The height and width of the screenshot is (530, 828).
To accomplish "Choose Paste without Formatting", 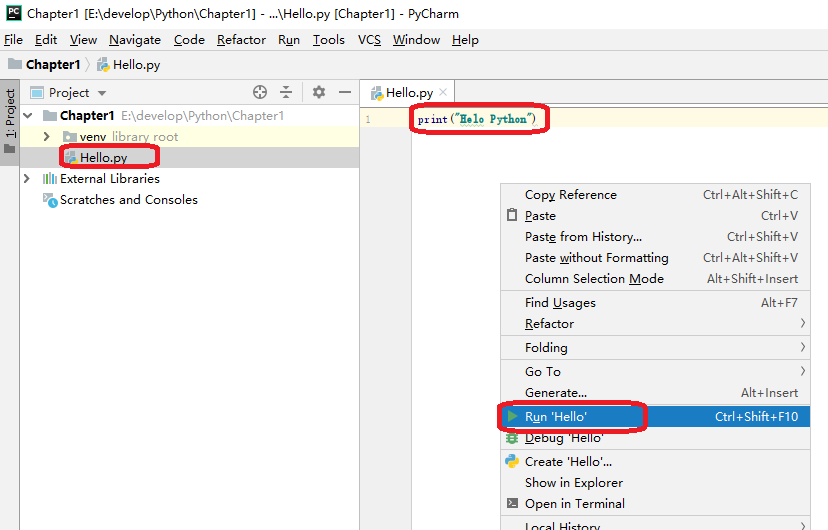I will pyautogui.click(x=655, y=258).
